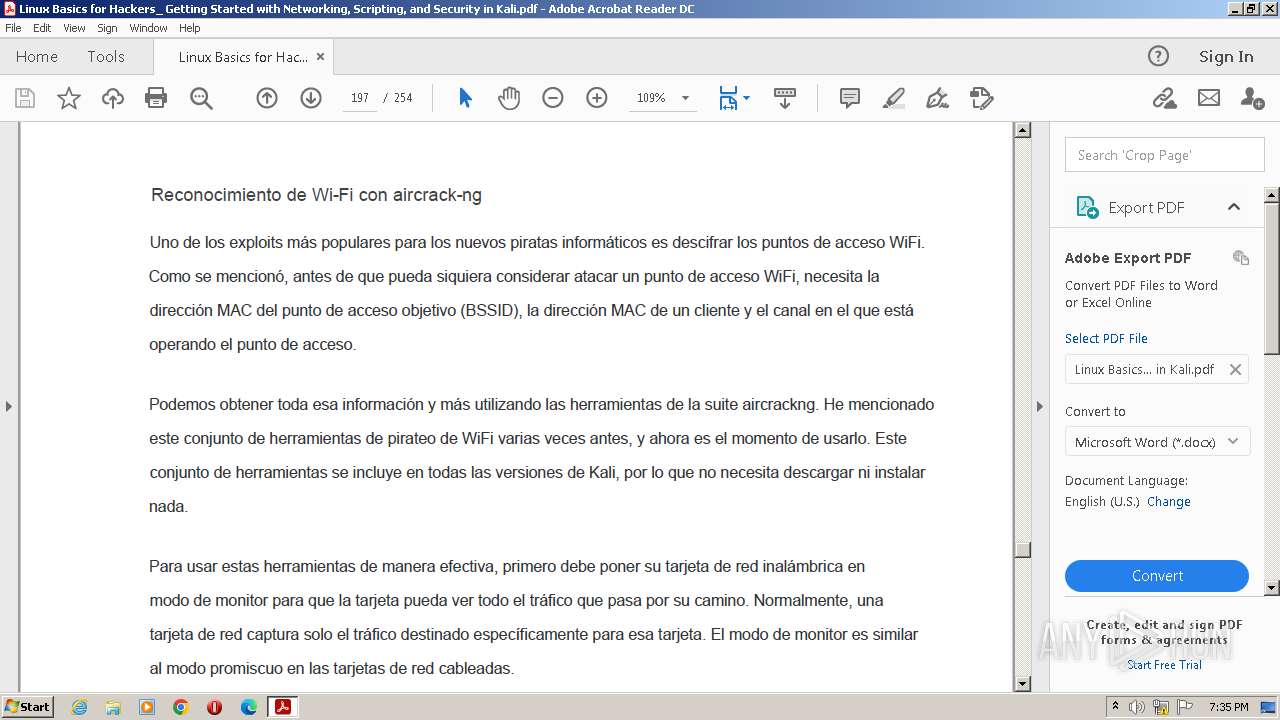The image size is (1280, 720).
Task: Zoom out with minus circle
Action: pos(553,98)
